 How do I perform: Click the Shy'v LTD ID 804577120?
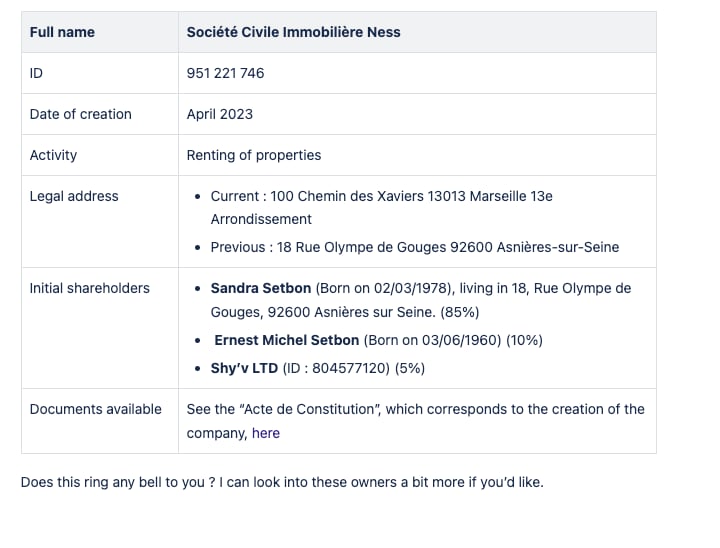tap(336, 368)
